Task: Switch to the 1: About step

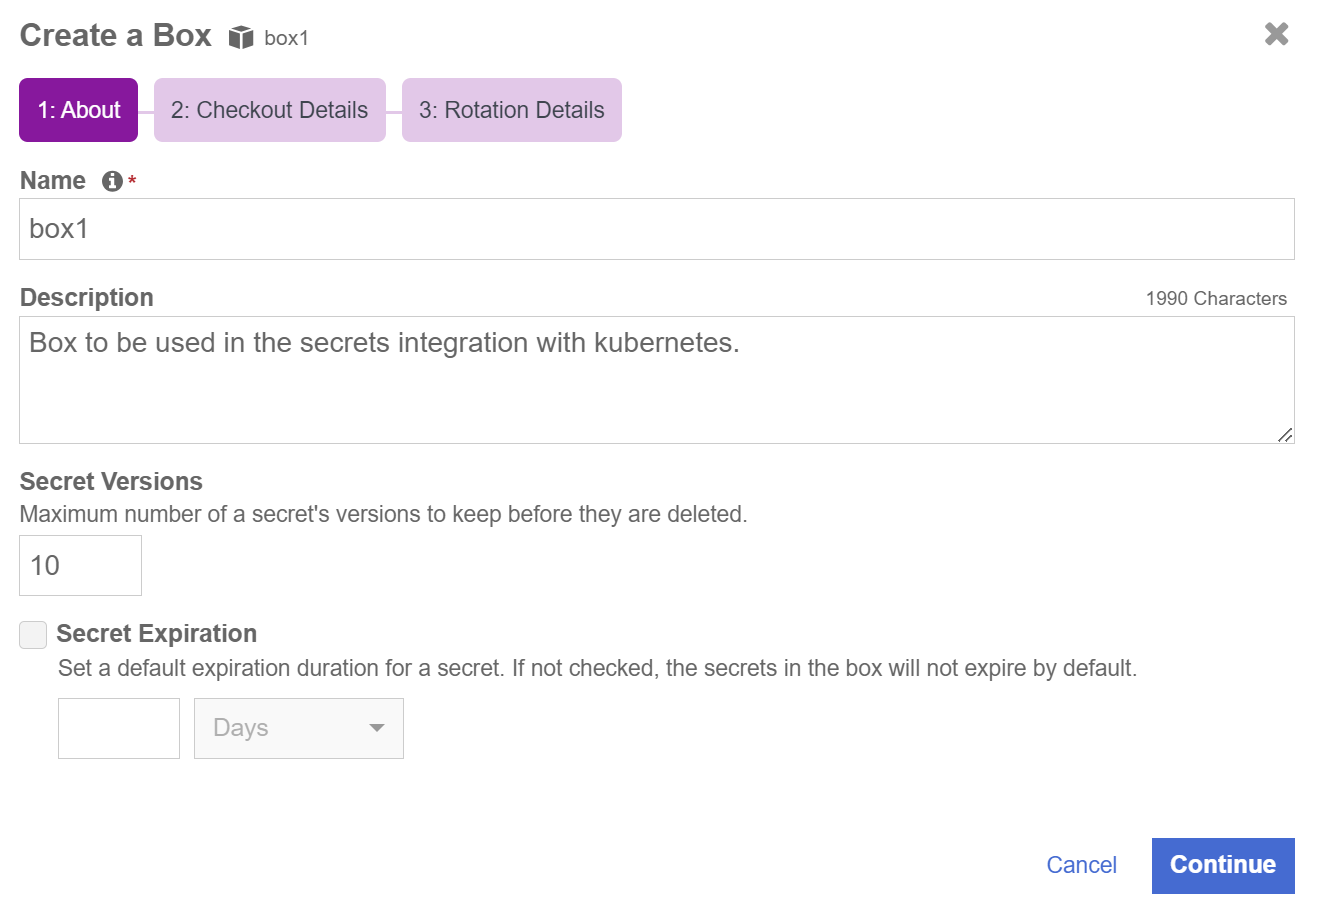Action: point(79,110)
